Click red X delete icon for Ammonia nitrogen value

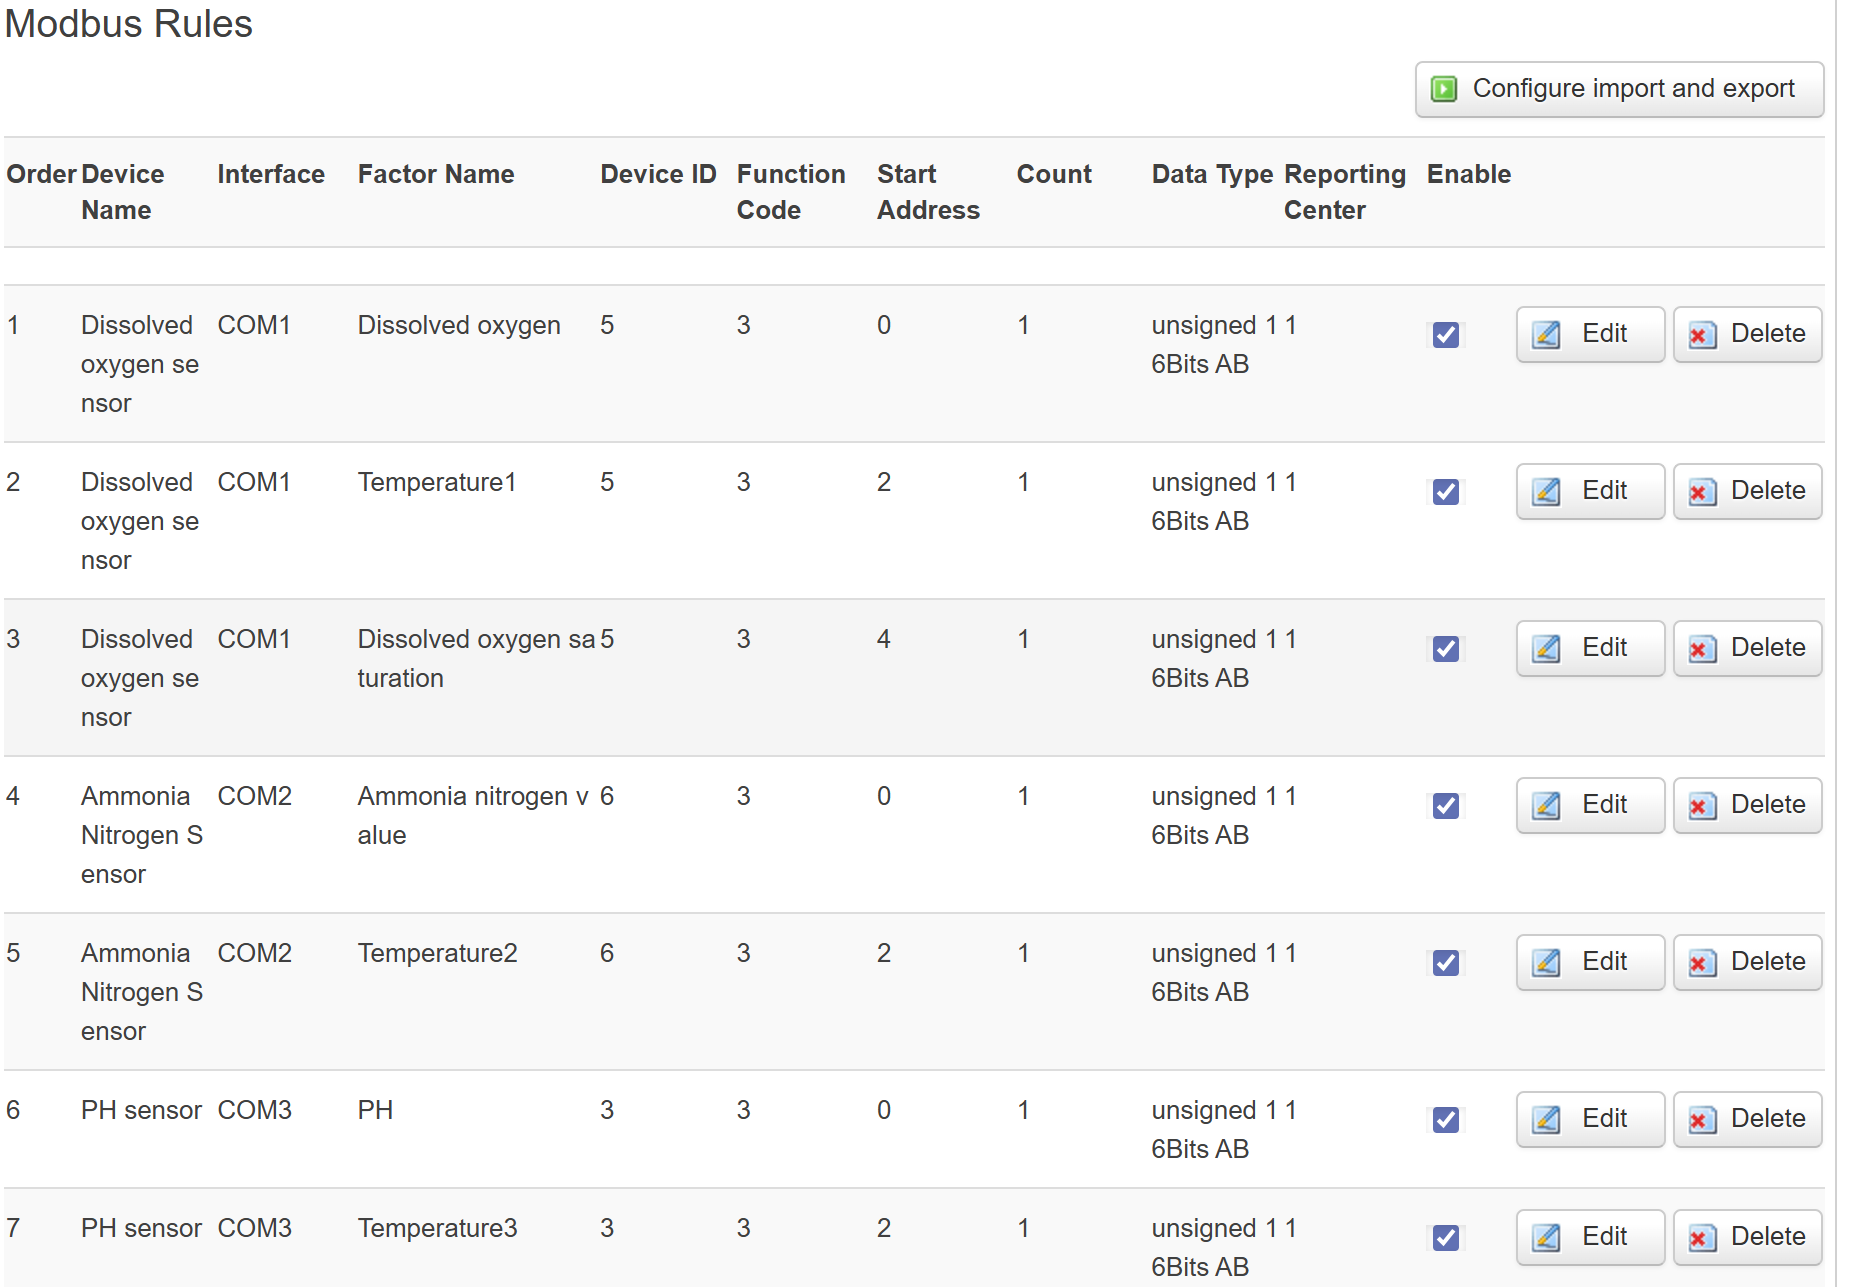(x=1701, y=805)
